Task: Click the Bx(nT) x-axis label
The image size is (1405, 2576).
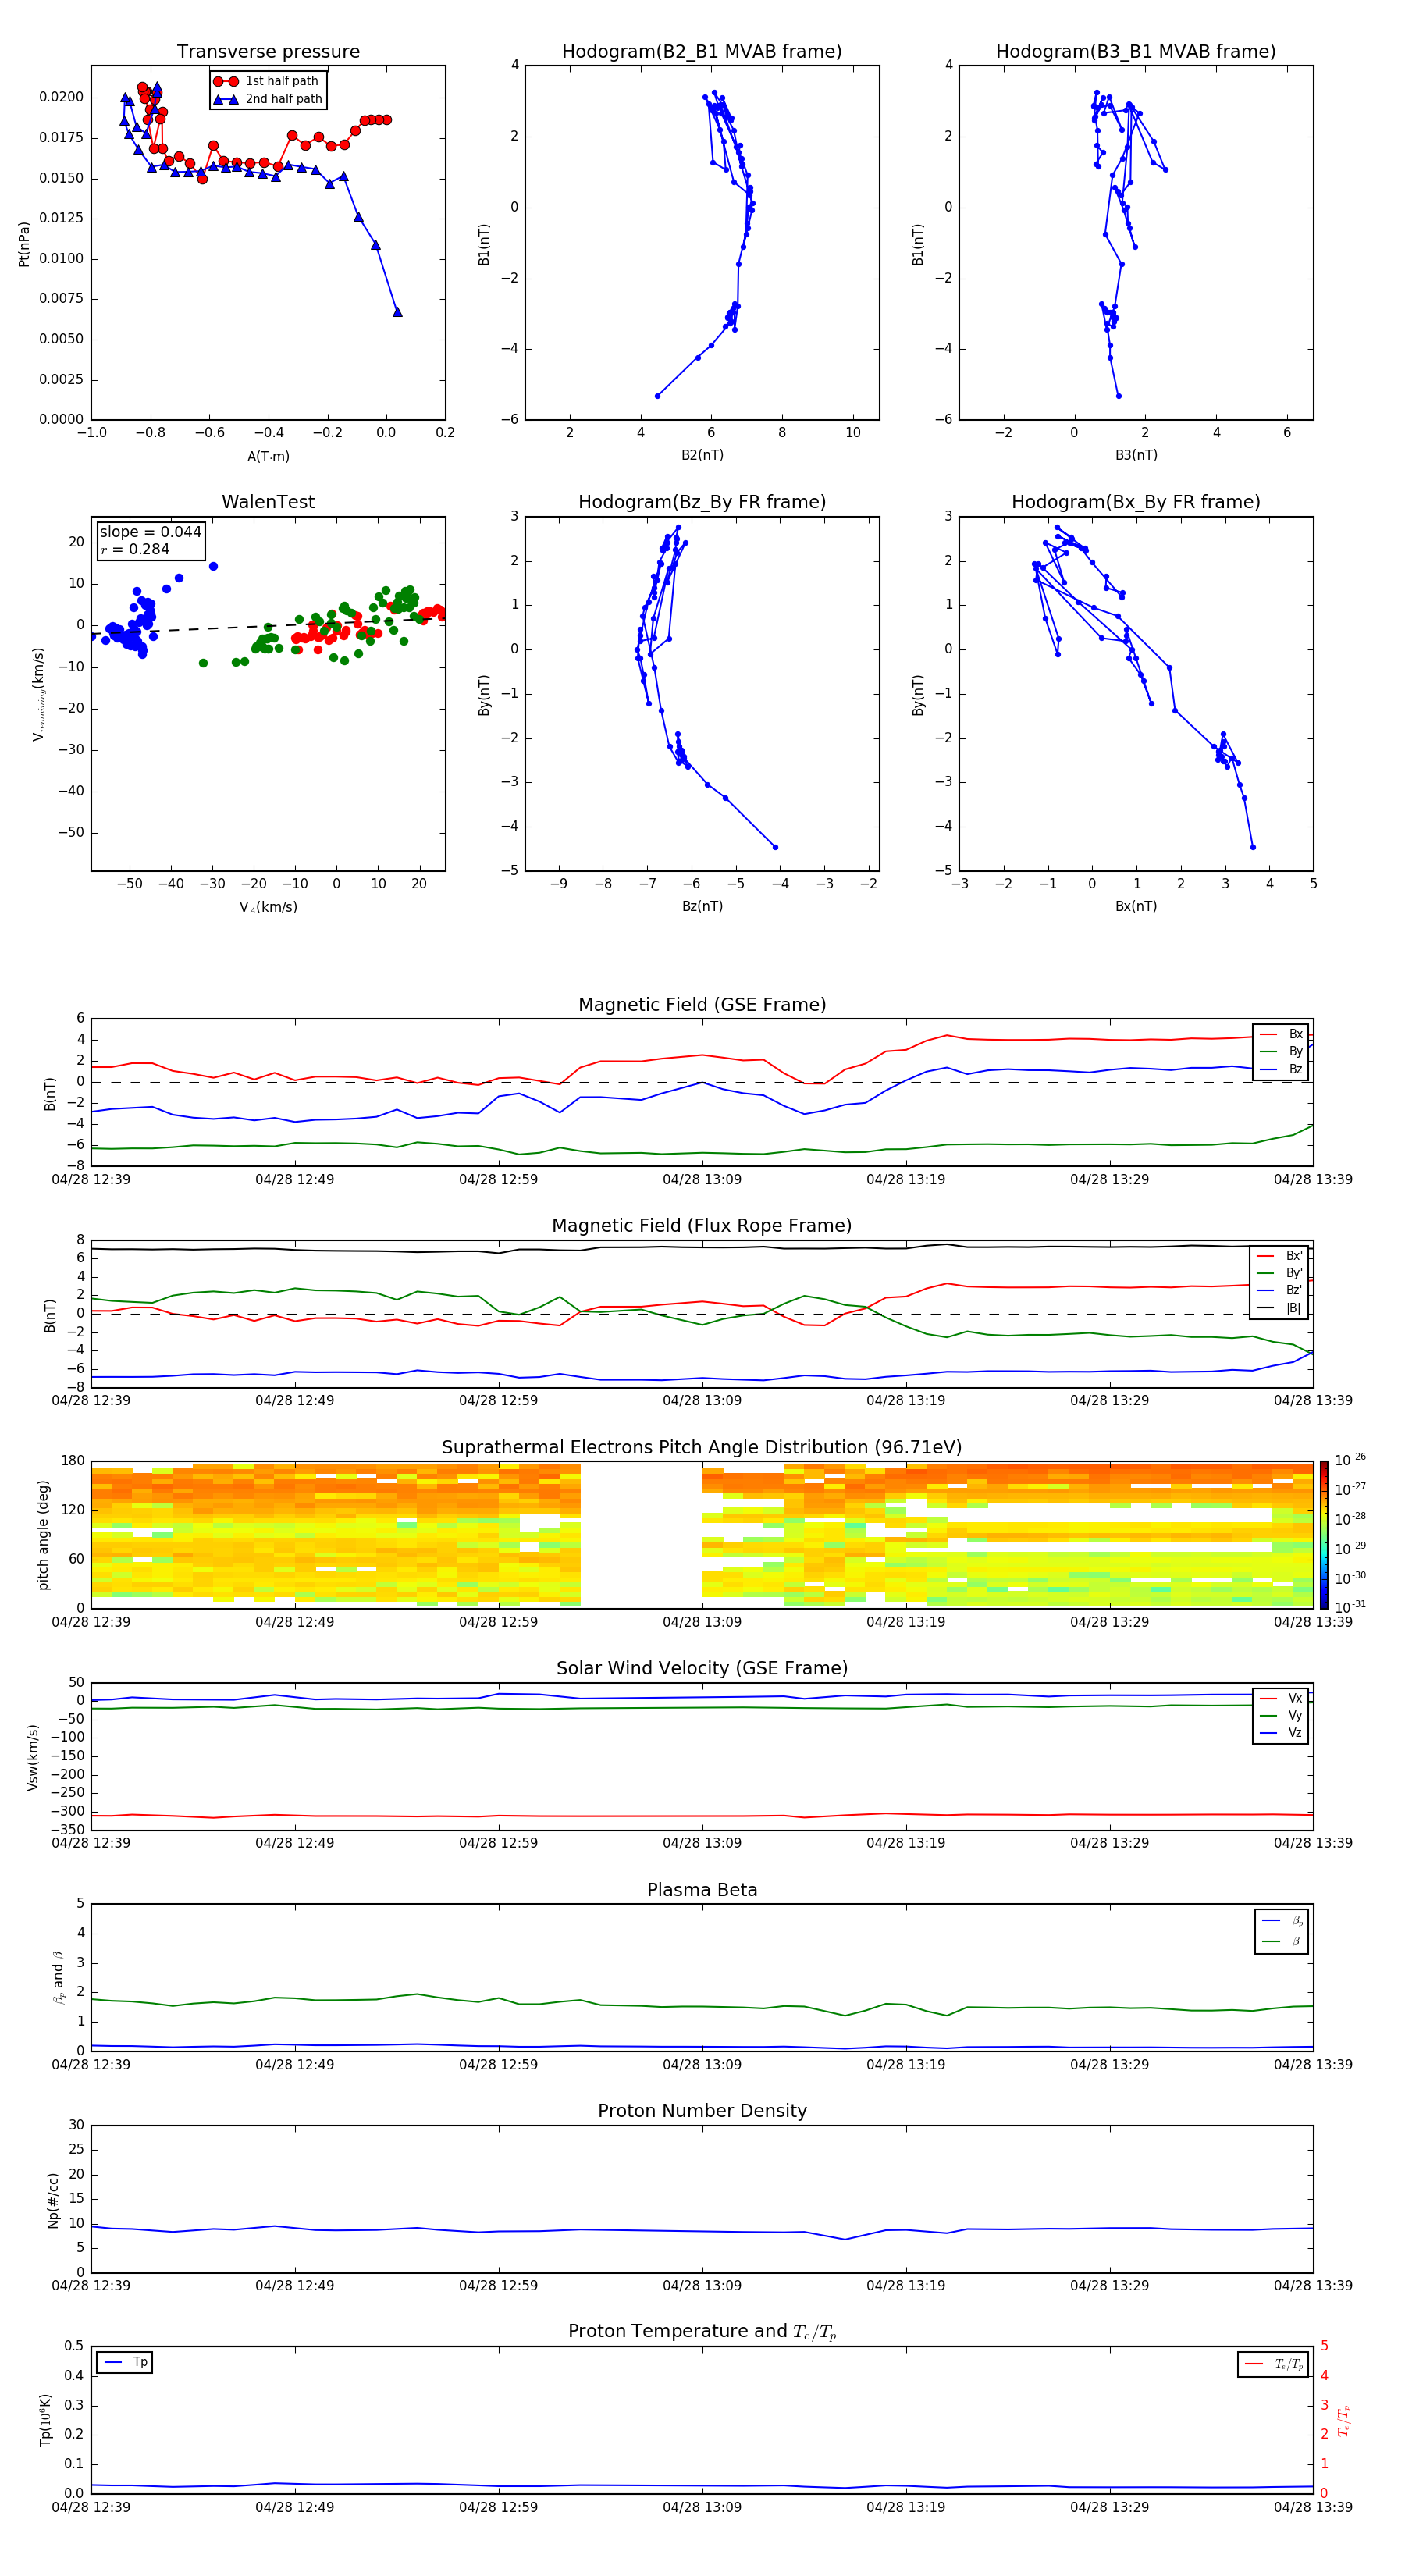Action: [x=1136, y=907]
